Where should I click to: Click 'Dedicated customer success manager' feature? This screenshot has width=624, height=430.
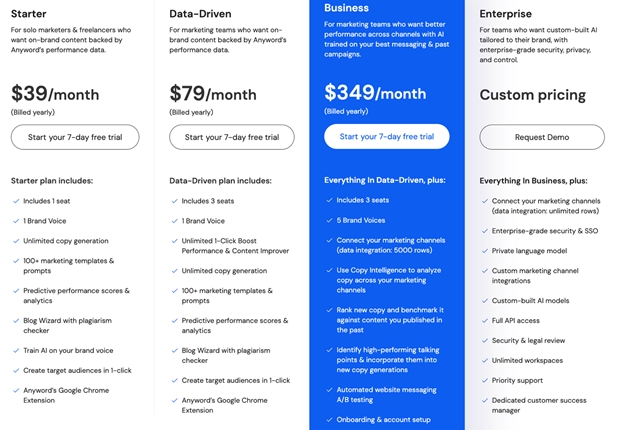[539, 405]
